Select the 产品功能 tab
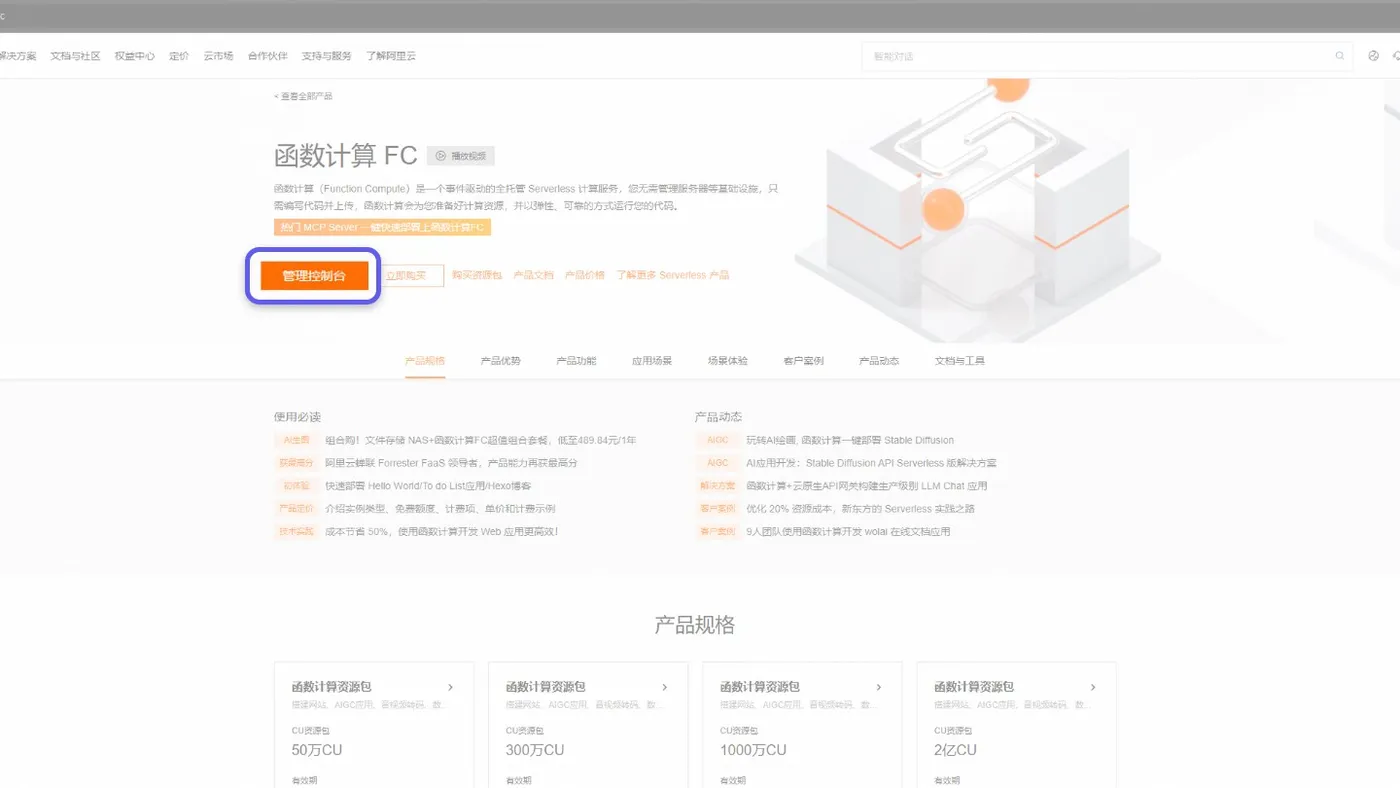The width and height of the screenshot is (1400, 788). tap(576, 360)
